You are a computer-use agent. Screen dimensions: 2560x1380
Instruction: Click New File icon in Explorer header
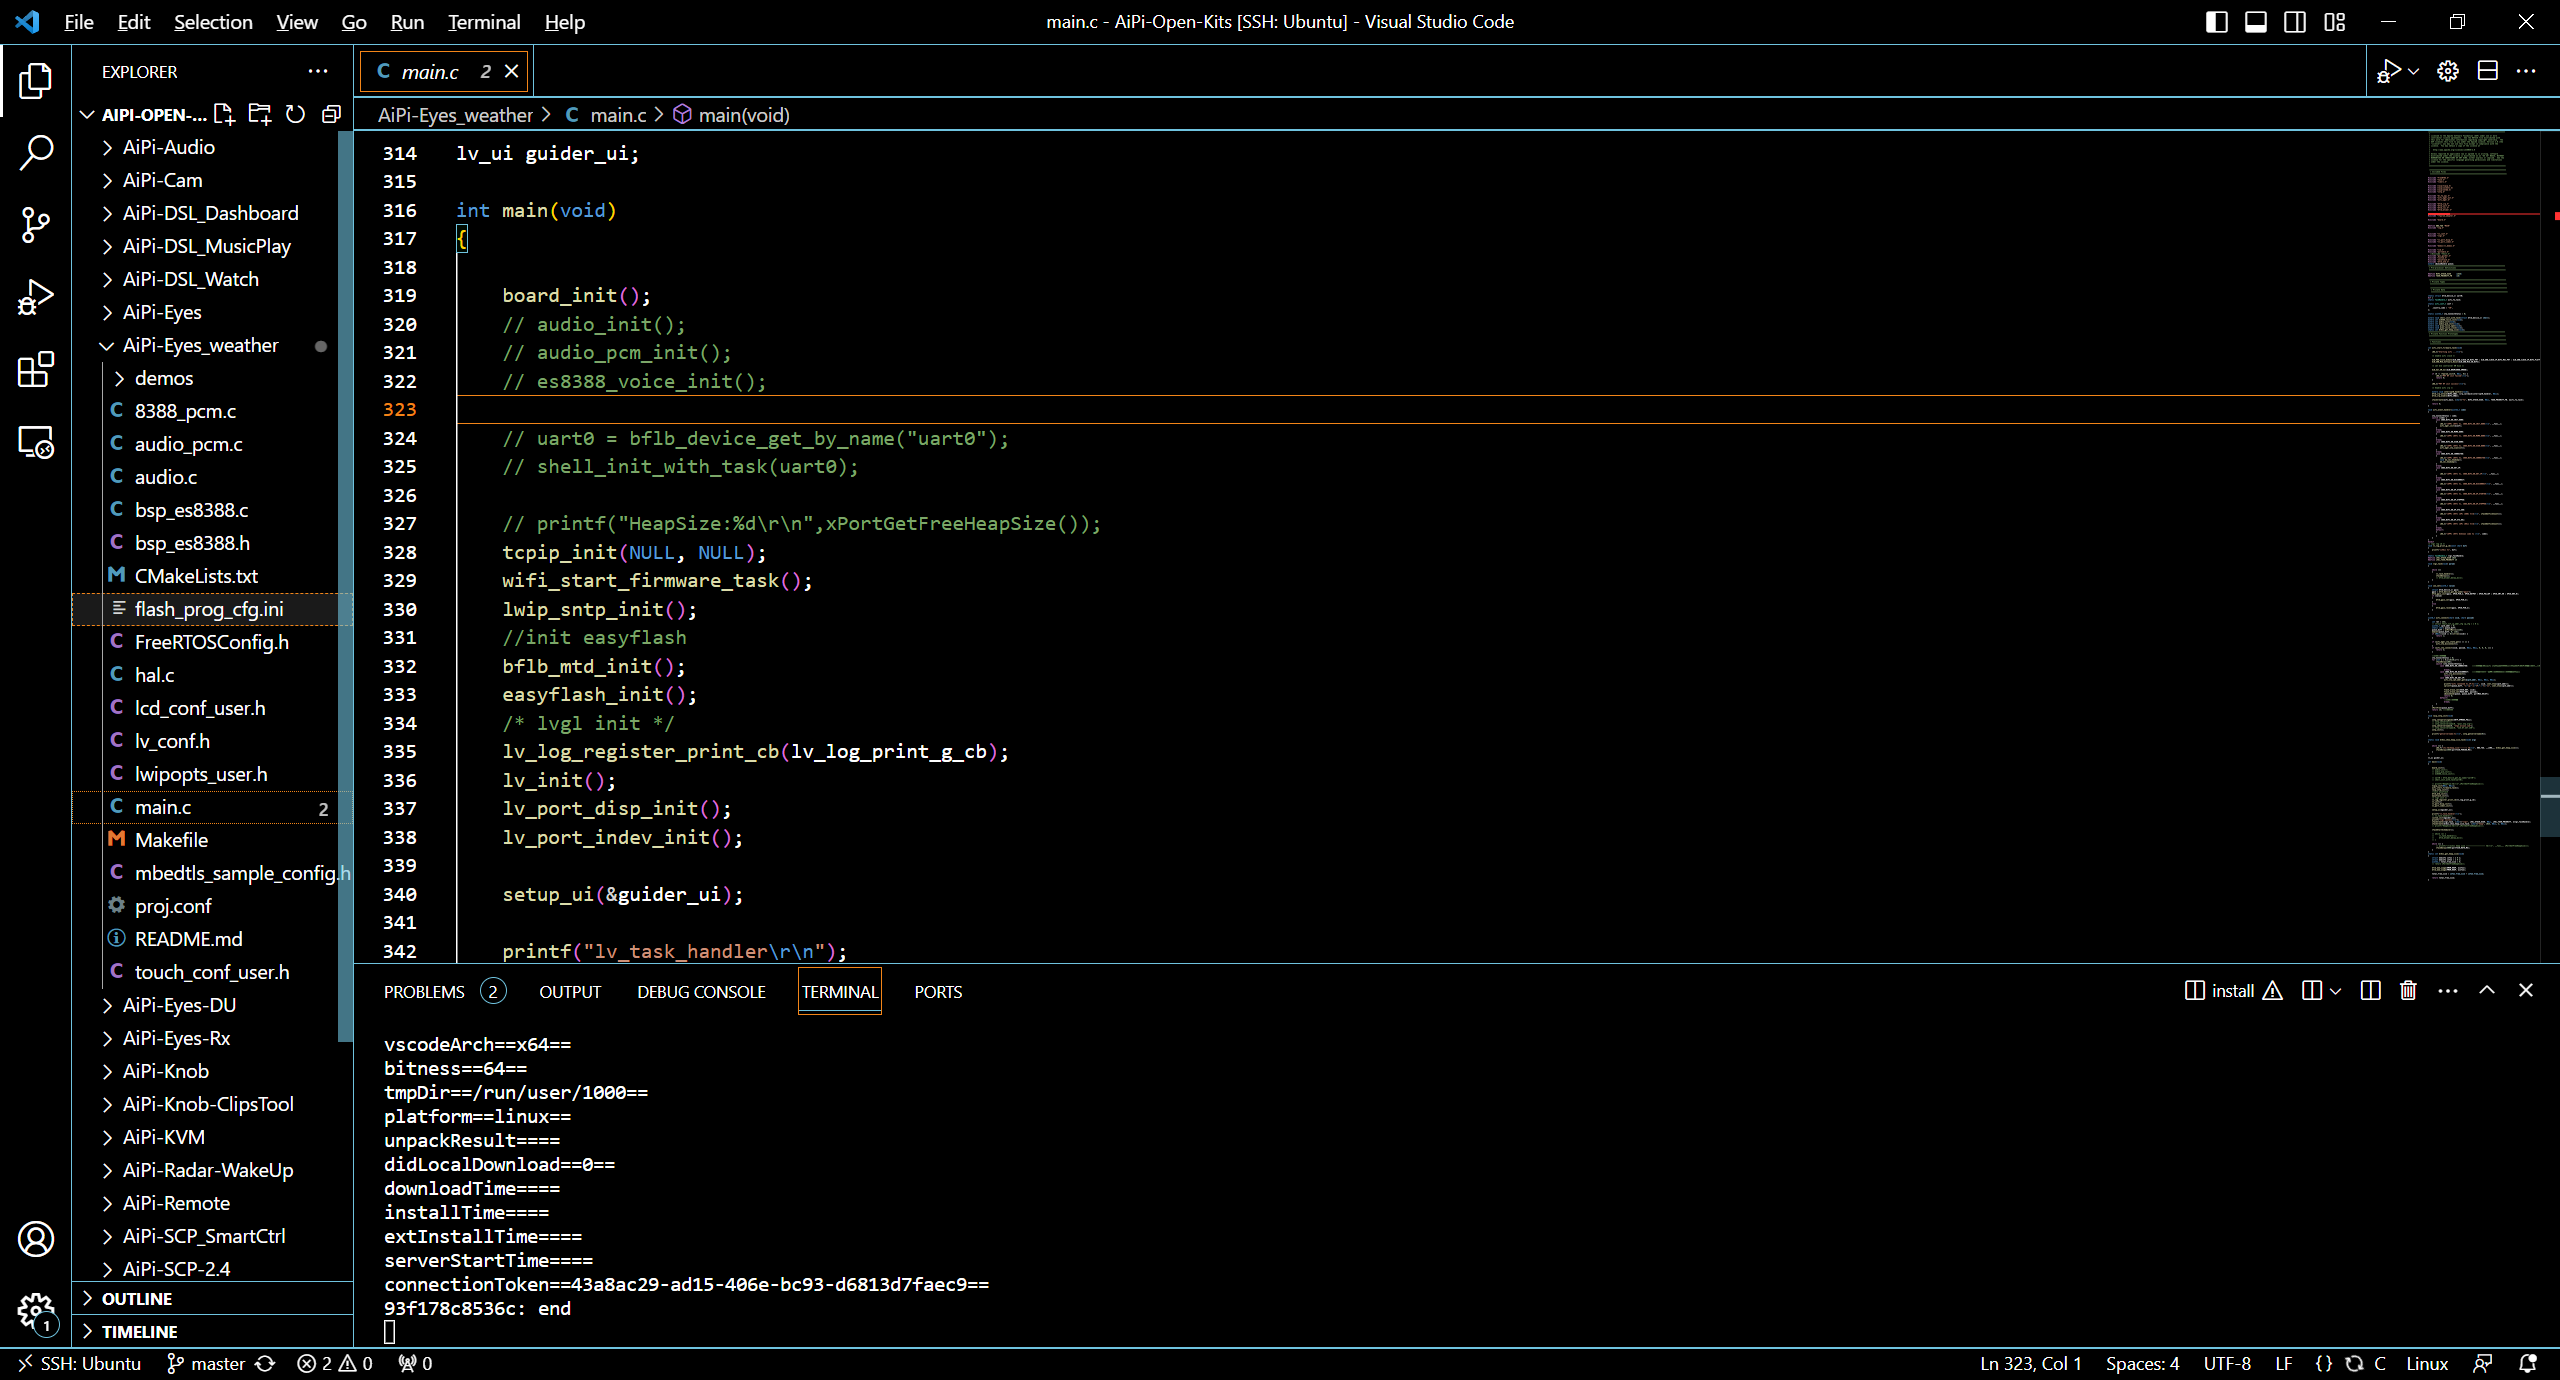(224, 114)
